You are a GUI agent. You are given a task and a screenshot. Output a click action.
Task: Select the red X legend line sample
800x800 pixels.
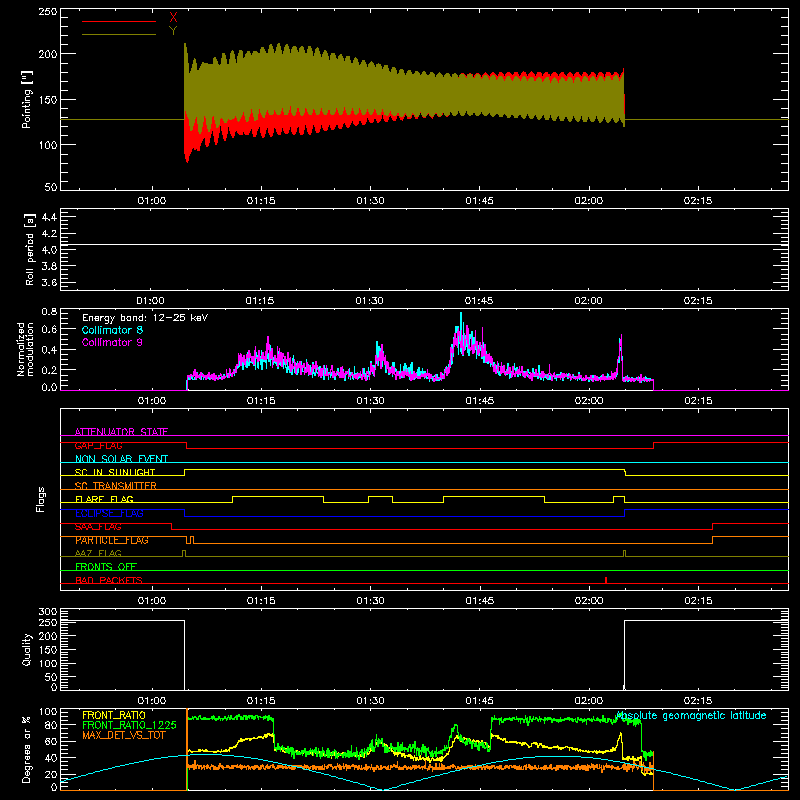click(x=119, y=21)
